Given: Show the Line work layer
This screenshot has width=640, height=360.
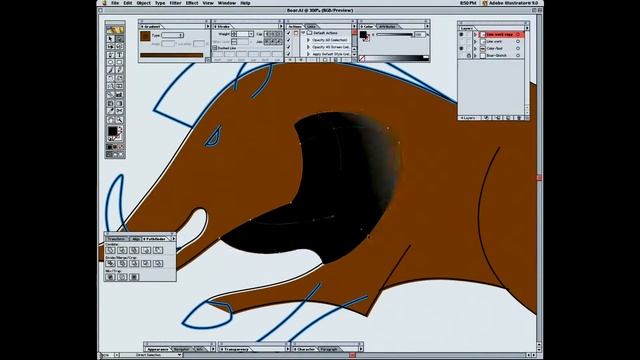Looking at the screenshot, I should click(462, 42).
